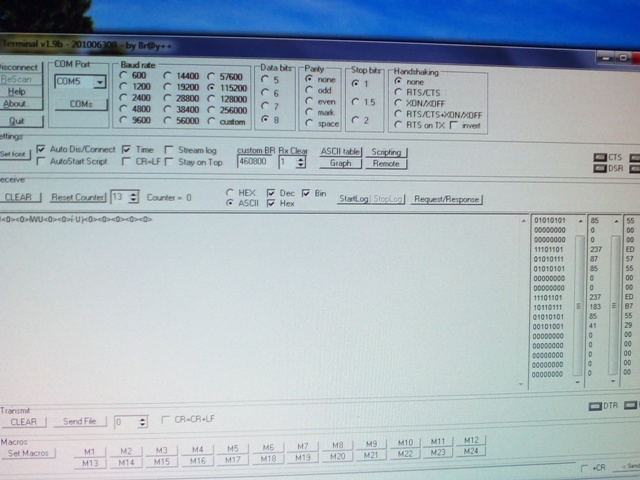Screen dimensions: 640x480
Task: Open the COM Port dropdown
Action: pos(100,82)
